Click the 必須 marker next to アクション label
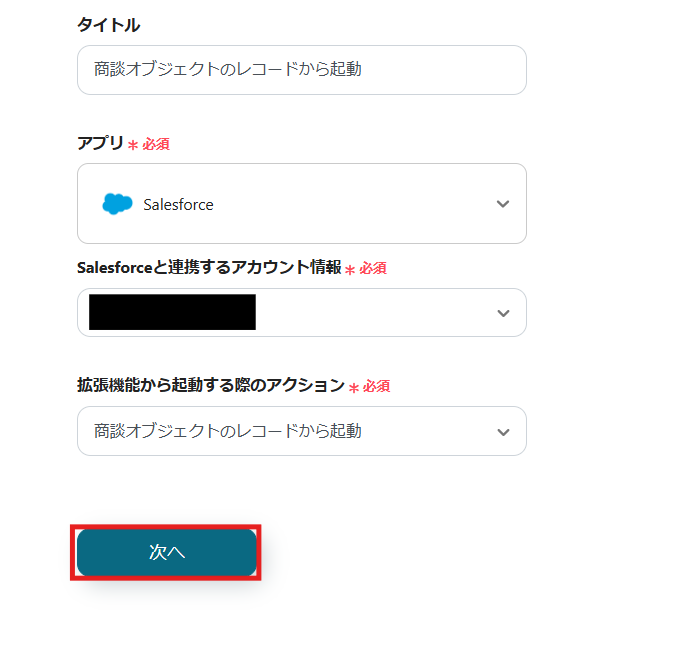 click(376, 386)
